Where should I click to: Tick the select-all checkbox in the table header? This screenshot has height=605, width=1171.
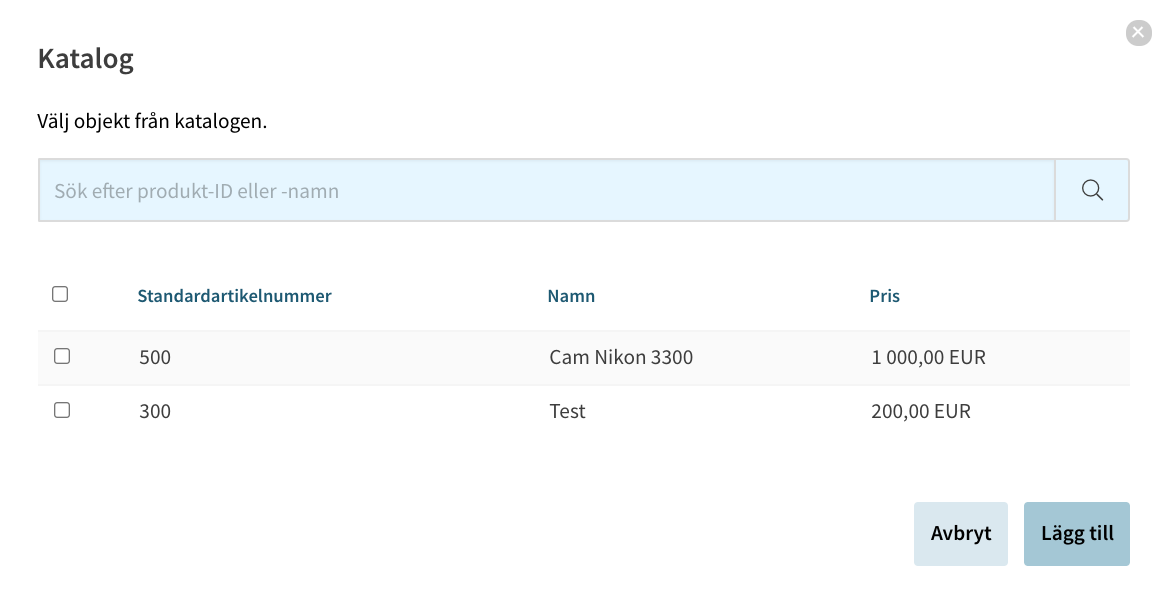pos(60,294)
